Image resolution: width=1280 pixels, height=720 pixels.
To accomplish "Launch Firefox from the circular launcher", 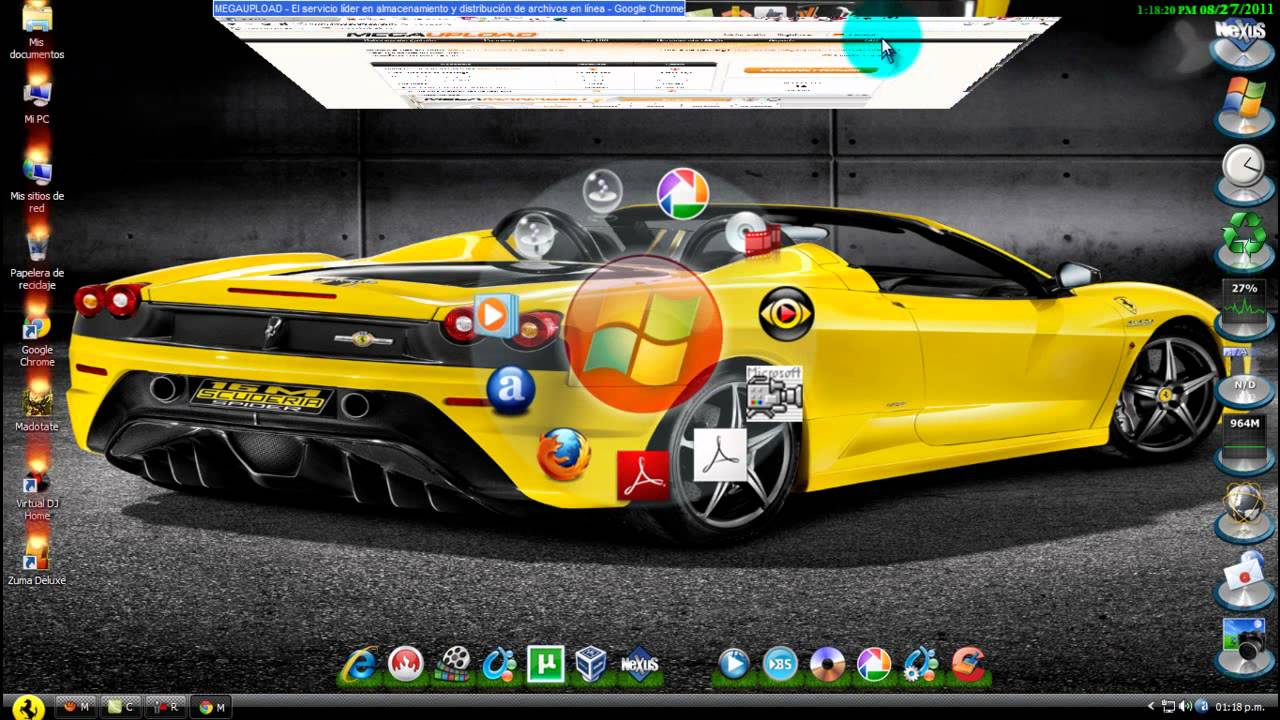I will [564, 455].
